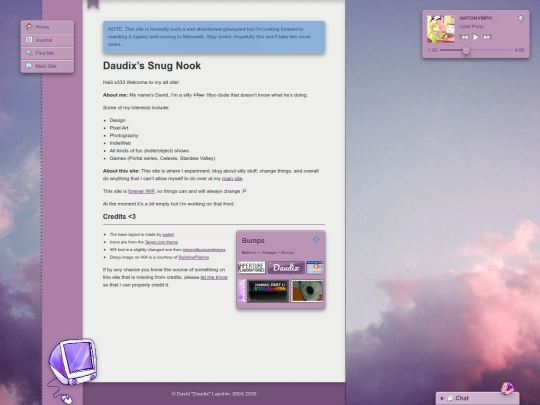This screenshot has width=540, height=405.
Task: Click the album cover thumbnail
Action: pyautogui.click(x=440, y=29)
